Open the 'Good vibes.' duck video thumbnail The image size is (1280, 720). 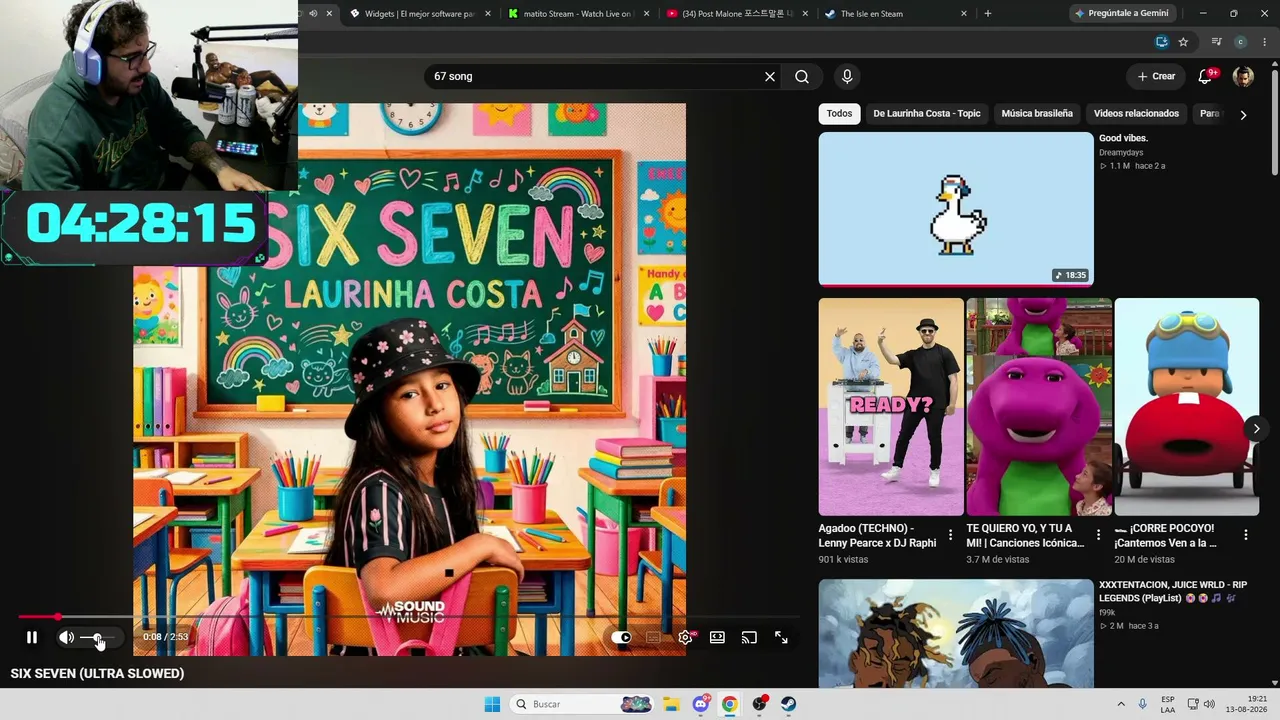956,209
